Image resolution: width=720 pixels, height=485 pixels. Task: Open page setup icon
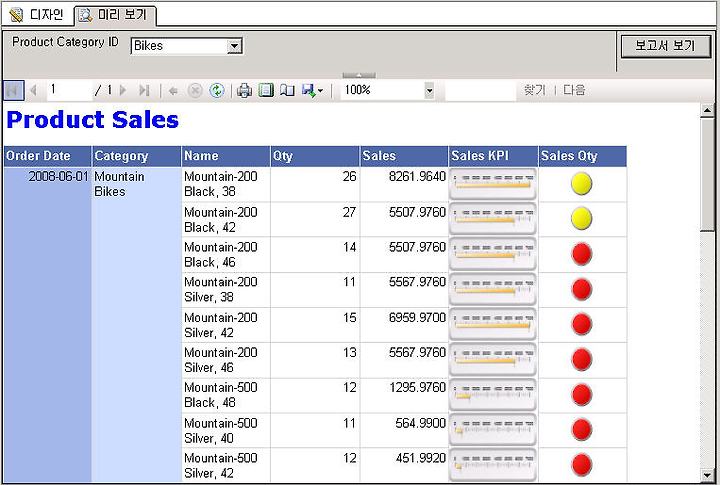[x=287, y=90]
